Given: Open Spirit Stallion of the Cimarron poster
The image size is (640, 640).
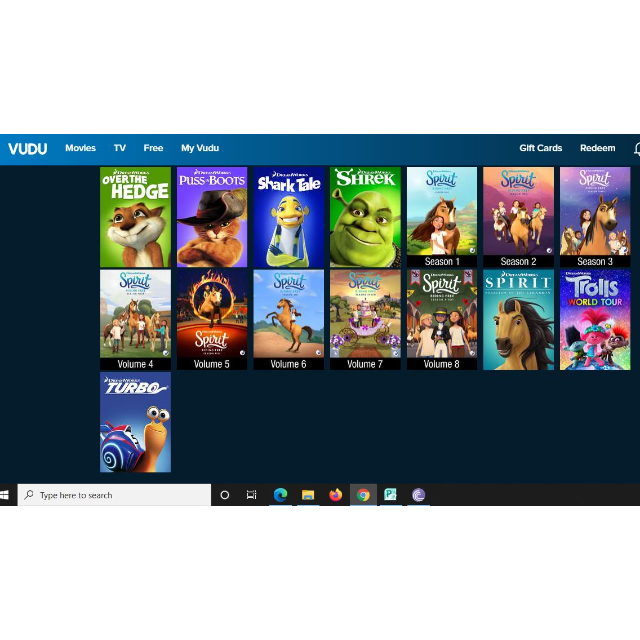Looking at the screenshot, I should coord(518,320).
